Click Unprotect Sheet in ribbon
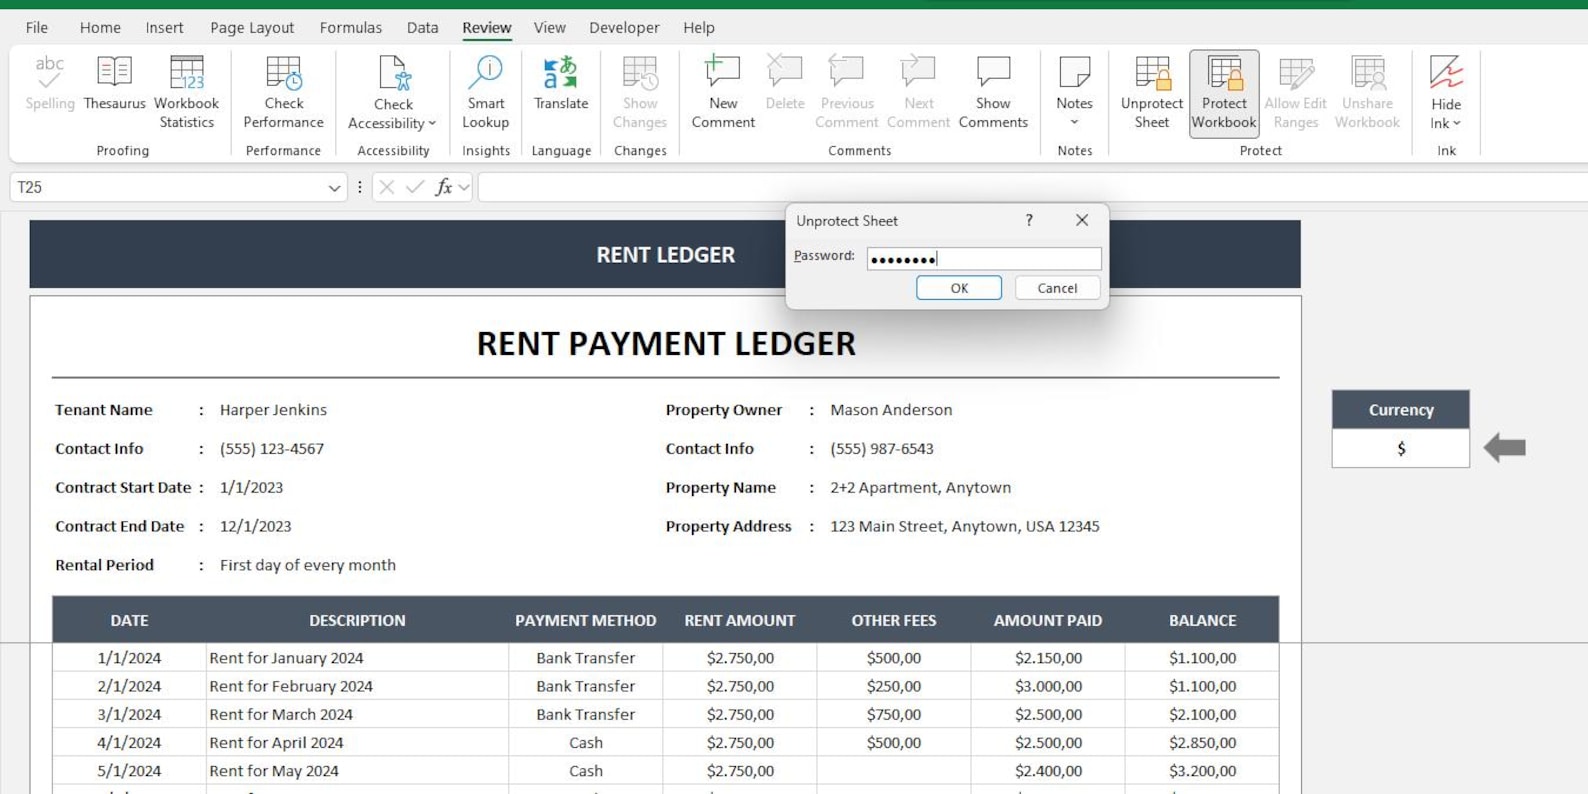 [x=1152, y=92]
